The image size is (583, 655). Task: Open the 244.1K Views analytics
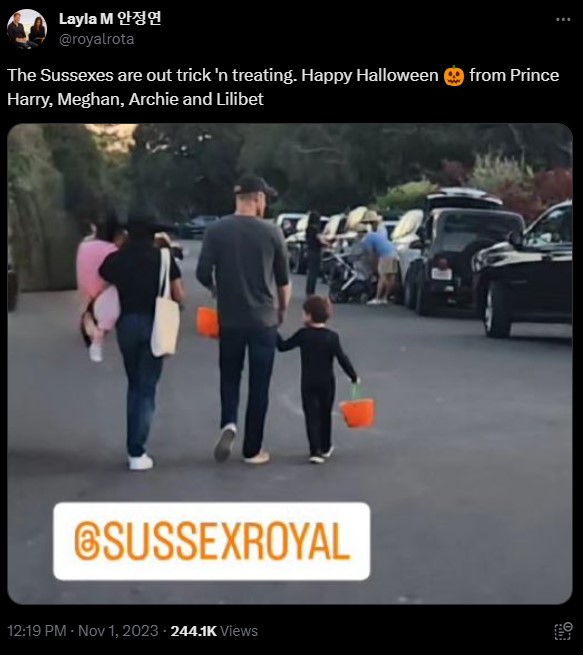(214, 631)
